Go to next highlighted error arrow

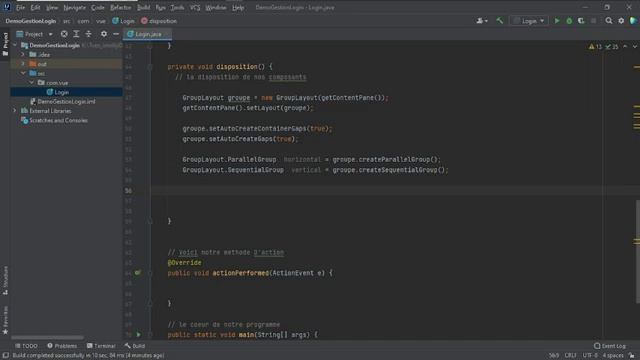(x=634, y=47)
